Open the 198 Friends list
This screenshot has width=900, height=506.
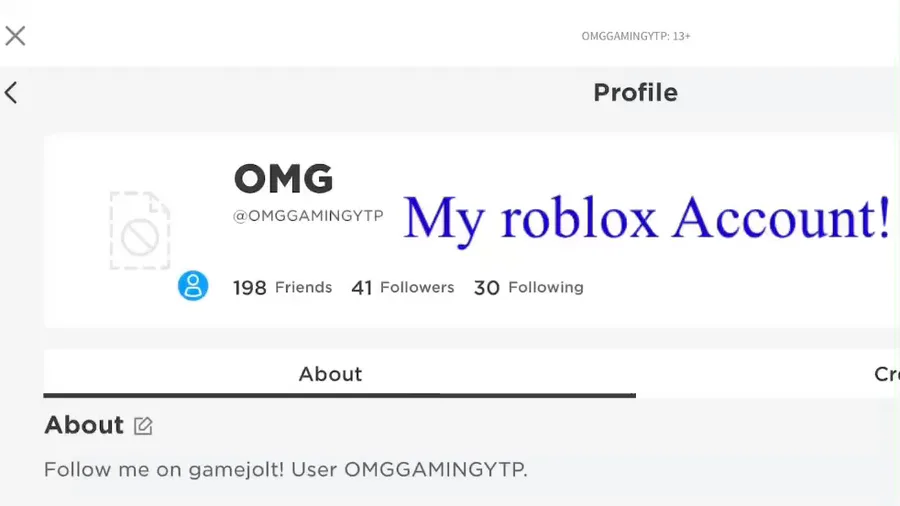coord(282,288)
